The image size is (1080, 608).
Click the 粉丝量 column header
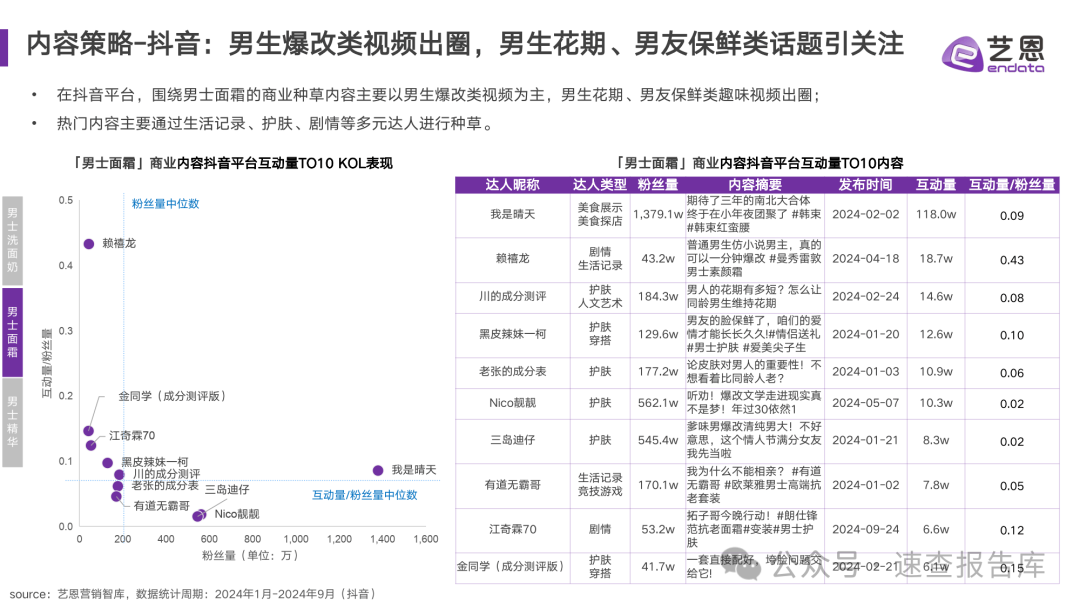658,185
